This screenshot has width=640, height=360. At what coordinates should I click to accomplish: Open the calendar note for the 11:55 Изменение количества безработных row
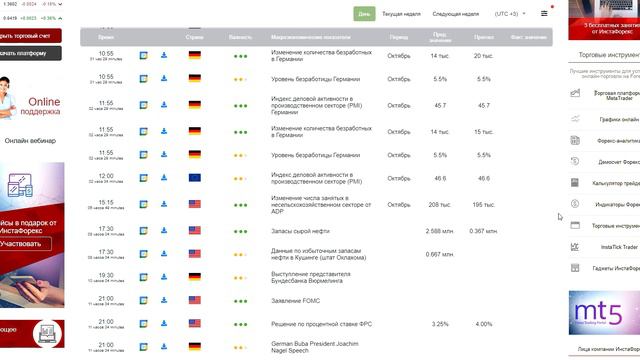point(143,131)
